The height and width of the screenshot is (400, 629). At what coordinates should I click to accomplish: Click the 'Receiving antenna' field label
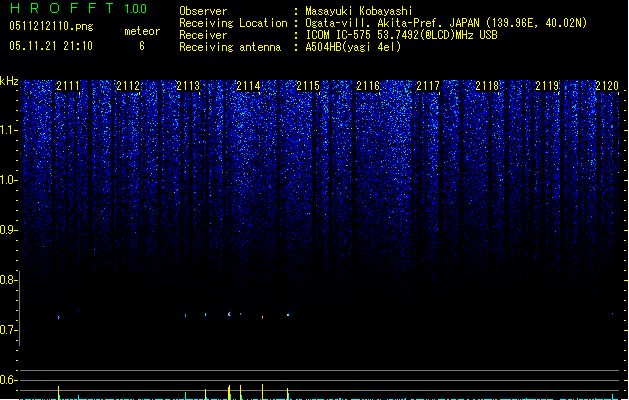230,47
